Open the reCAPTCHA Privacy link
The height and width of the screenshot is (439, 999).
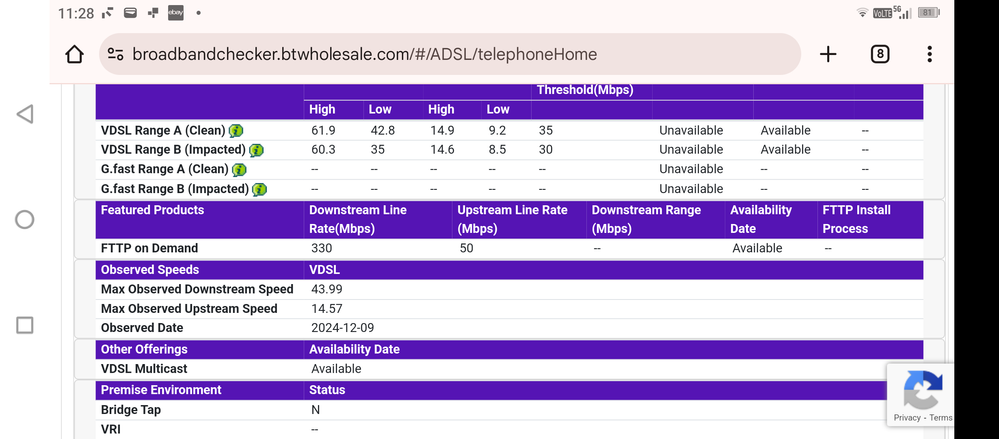pos(907,418)
